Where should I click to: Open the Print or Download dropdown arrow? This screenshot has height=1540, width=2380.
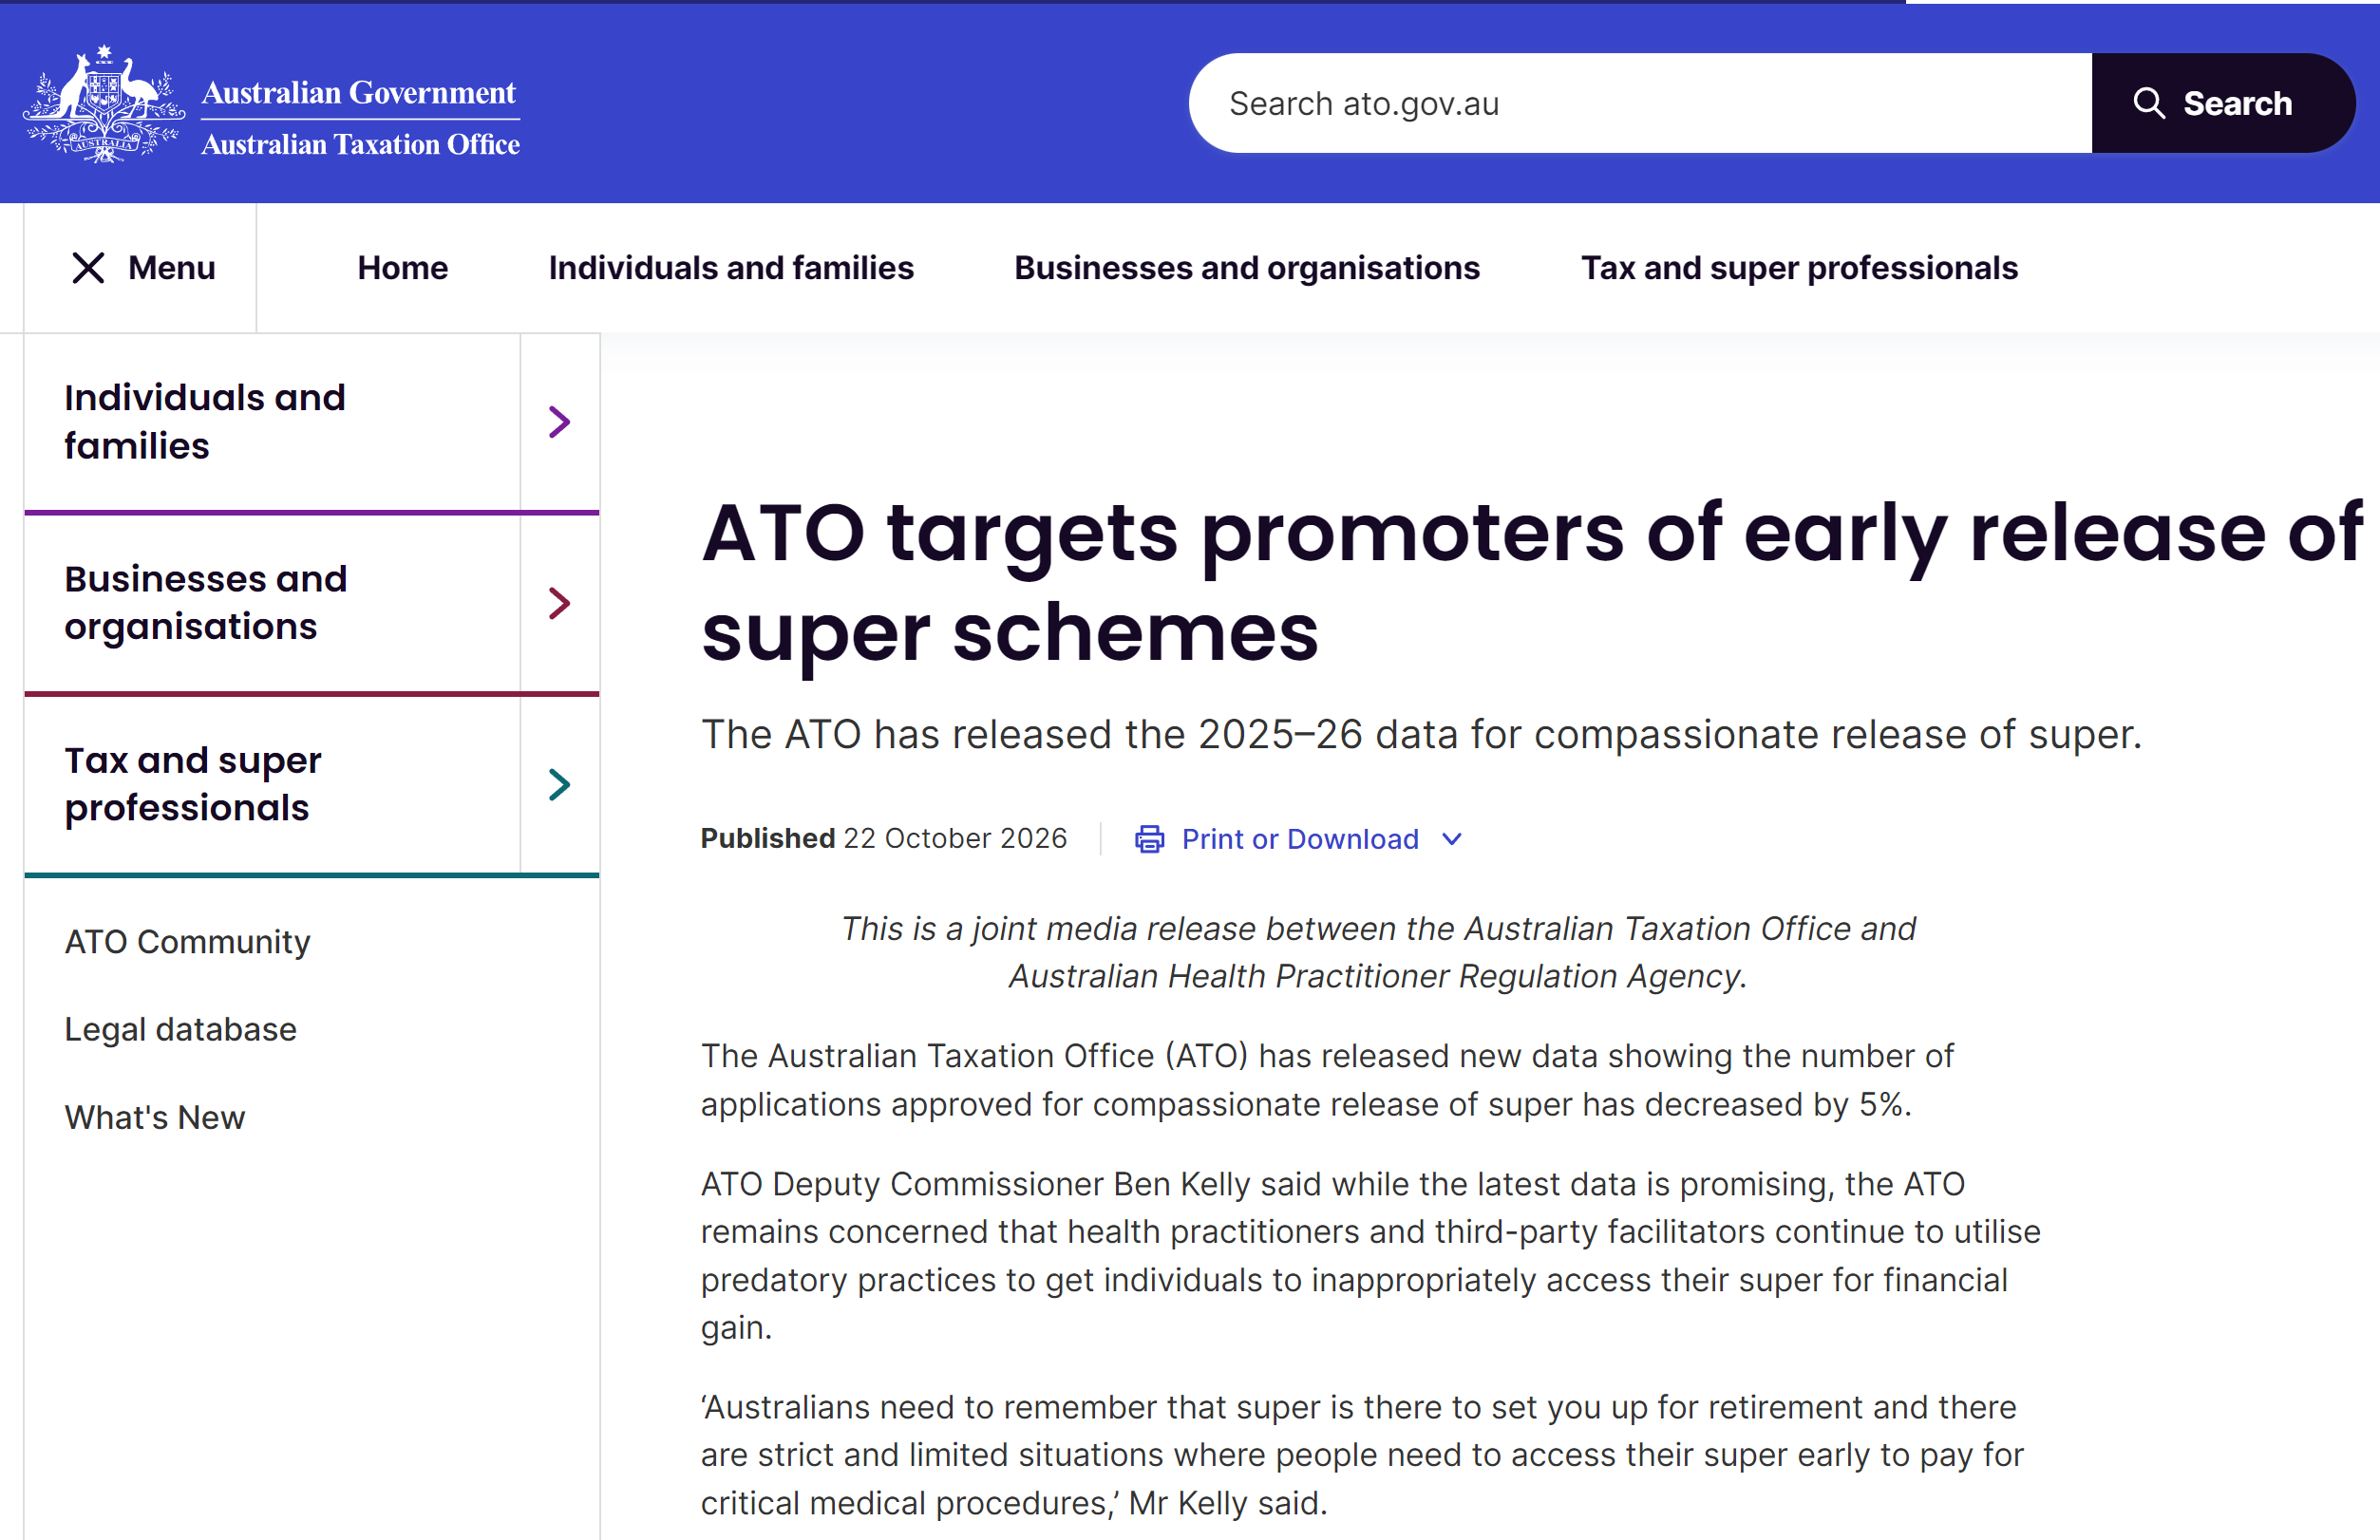tap(1452, 839)
